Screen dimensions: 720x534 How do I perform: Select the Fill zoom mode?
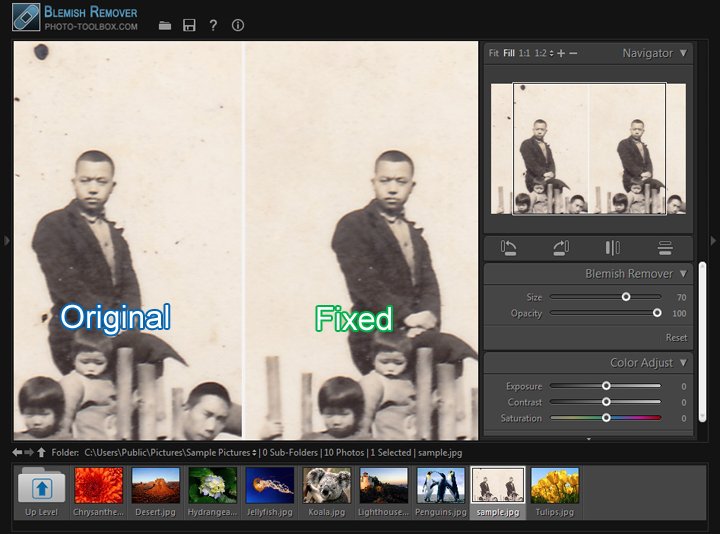pyautogui.click(x=509, y=53)
